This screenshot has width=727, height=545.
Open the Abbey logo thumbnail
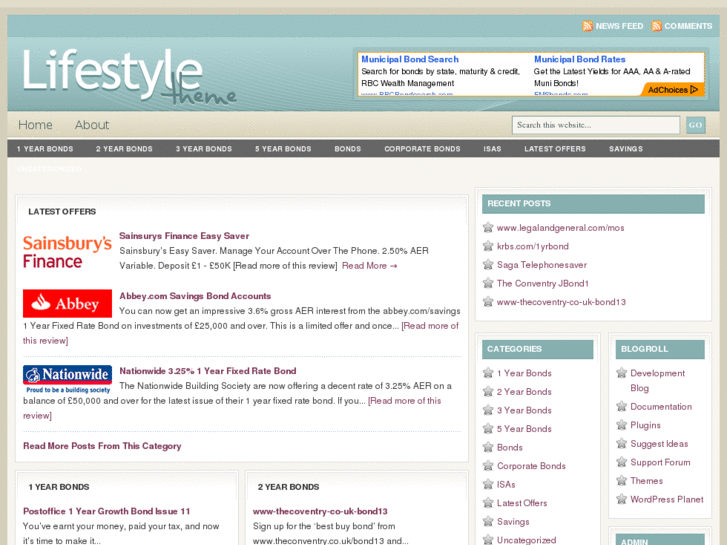(67, 303)
